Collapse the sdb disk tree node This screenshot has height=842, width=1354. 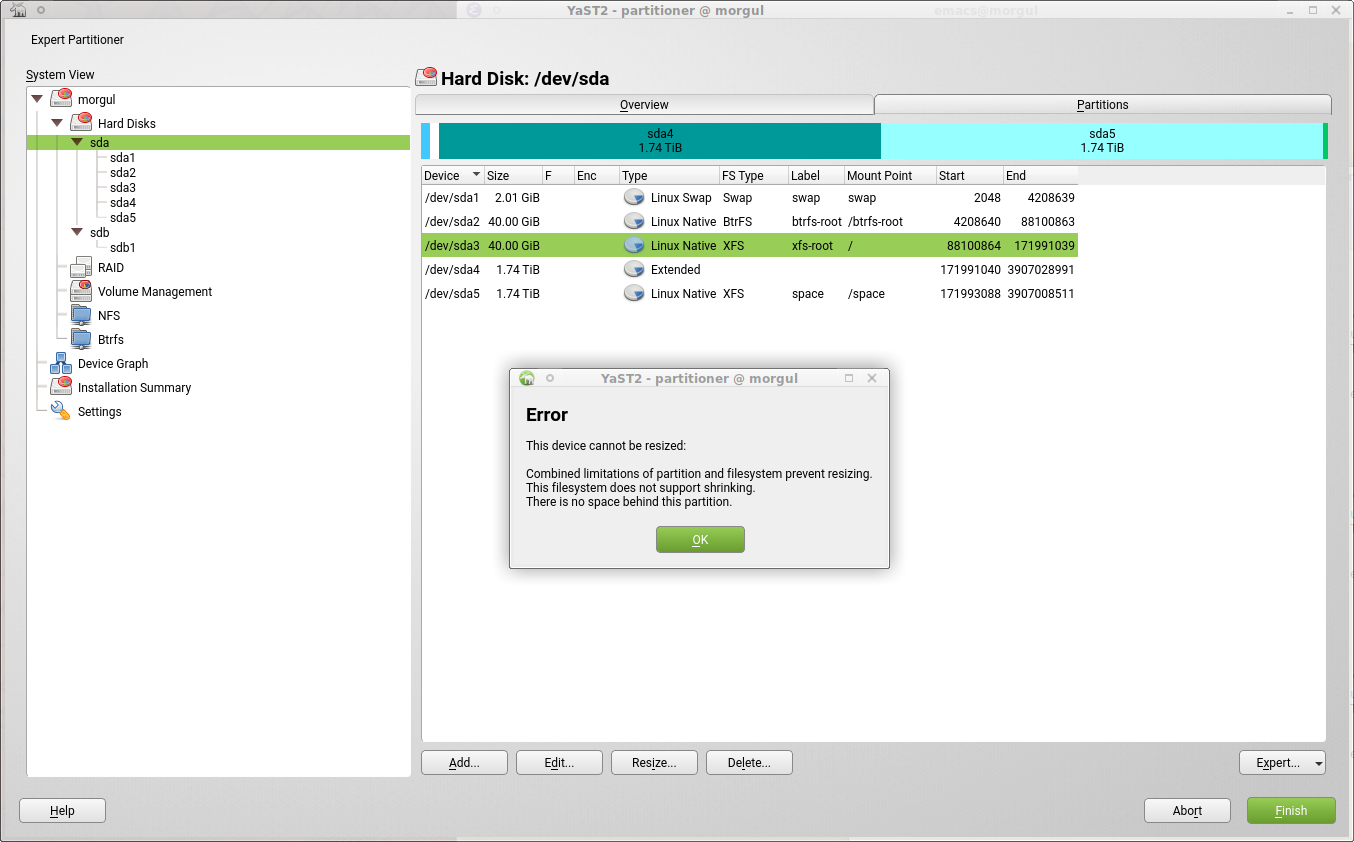pyautogui.click(x=77, y=233)
